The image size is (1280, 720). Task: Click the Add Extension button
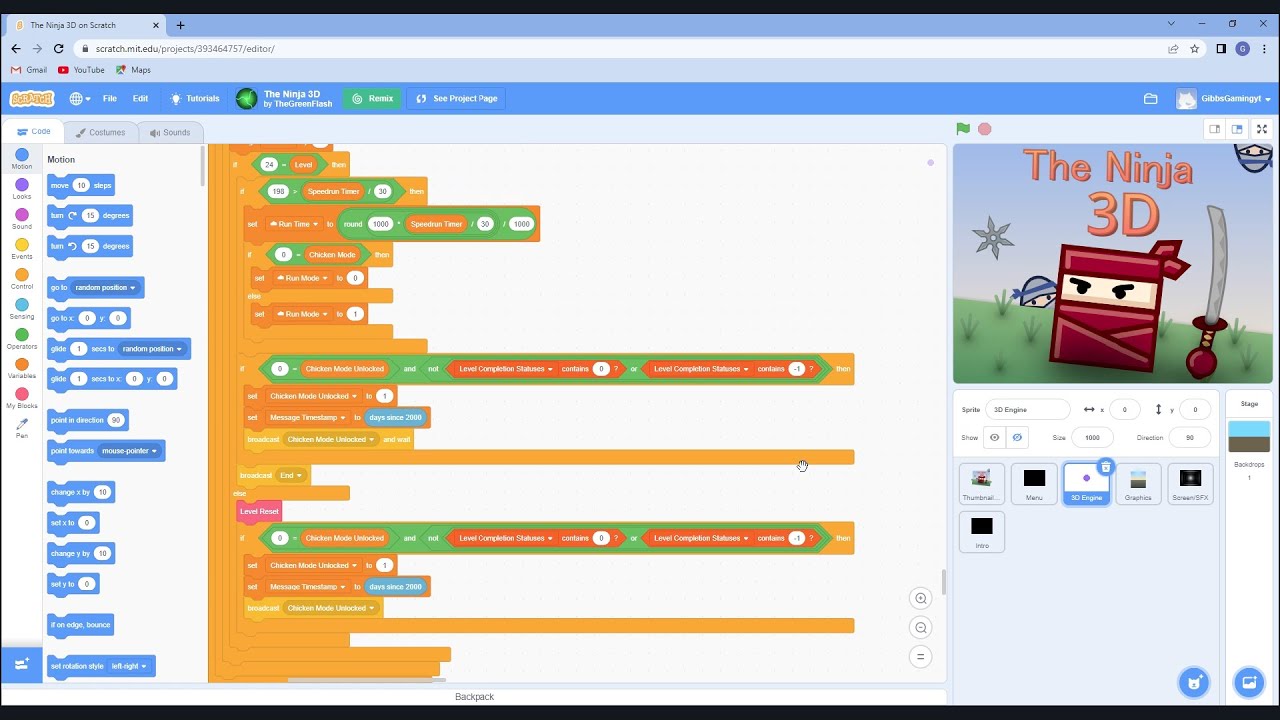tap(21, 664)
